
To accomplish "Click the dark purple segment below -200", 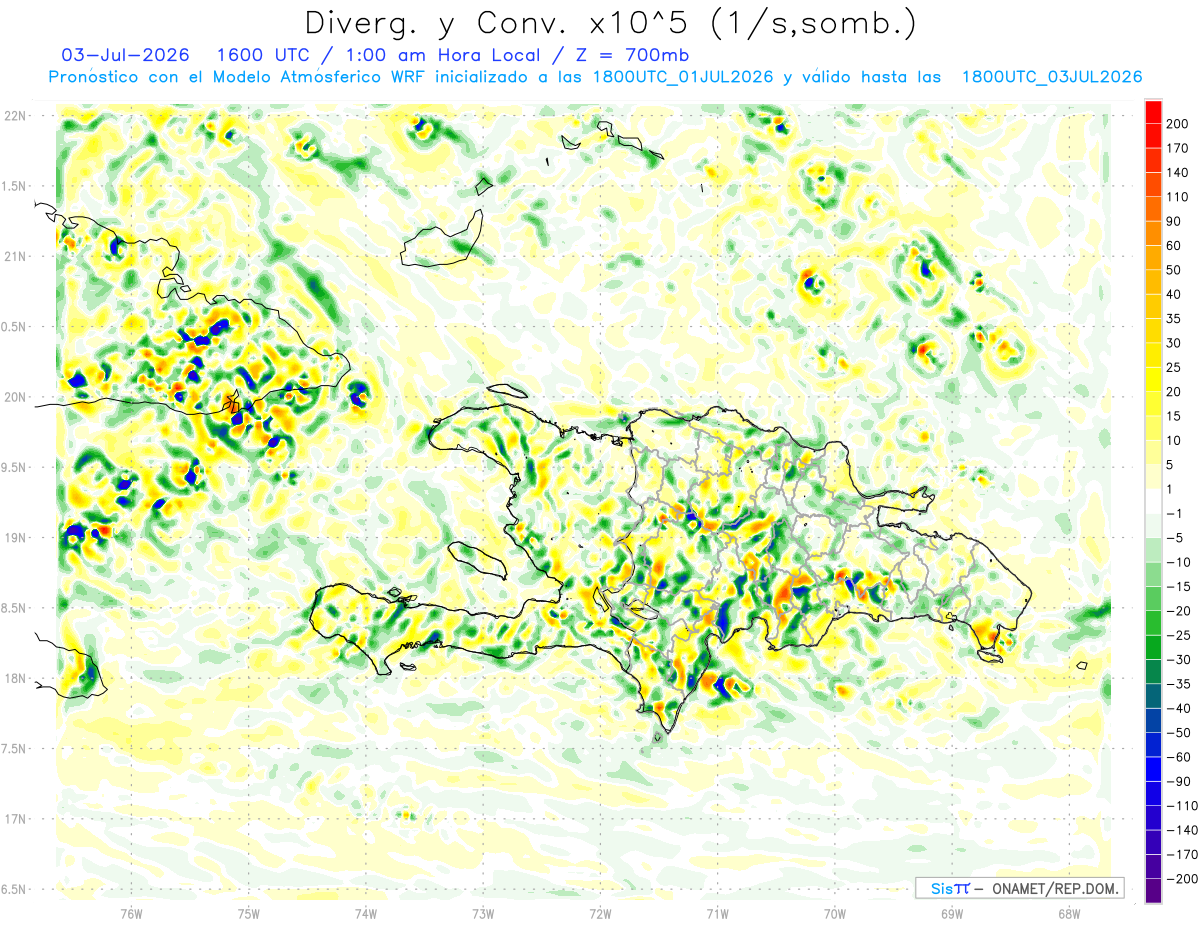I will pyautogui.click(x=1153, y=891).
